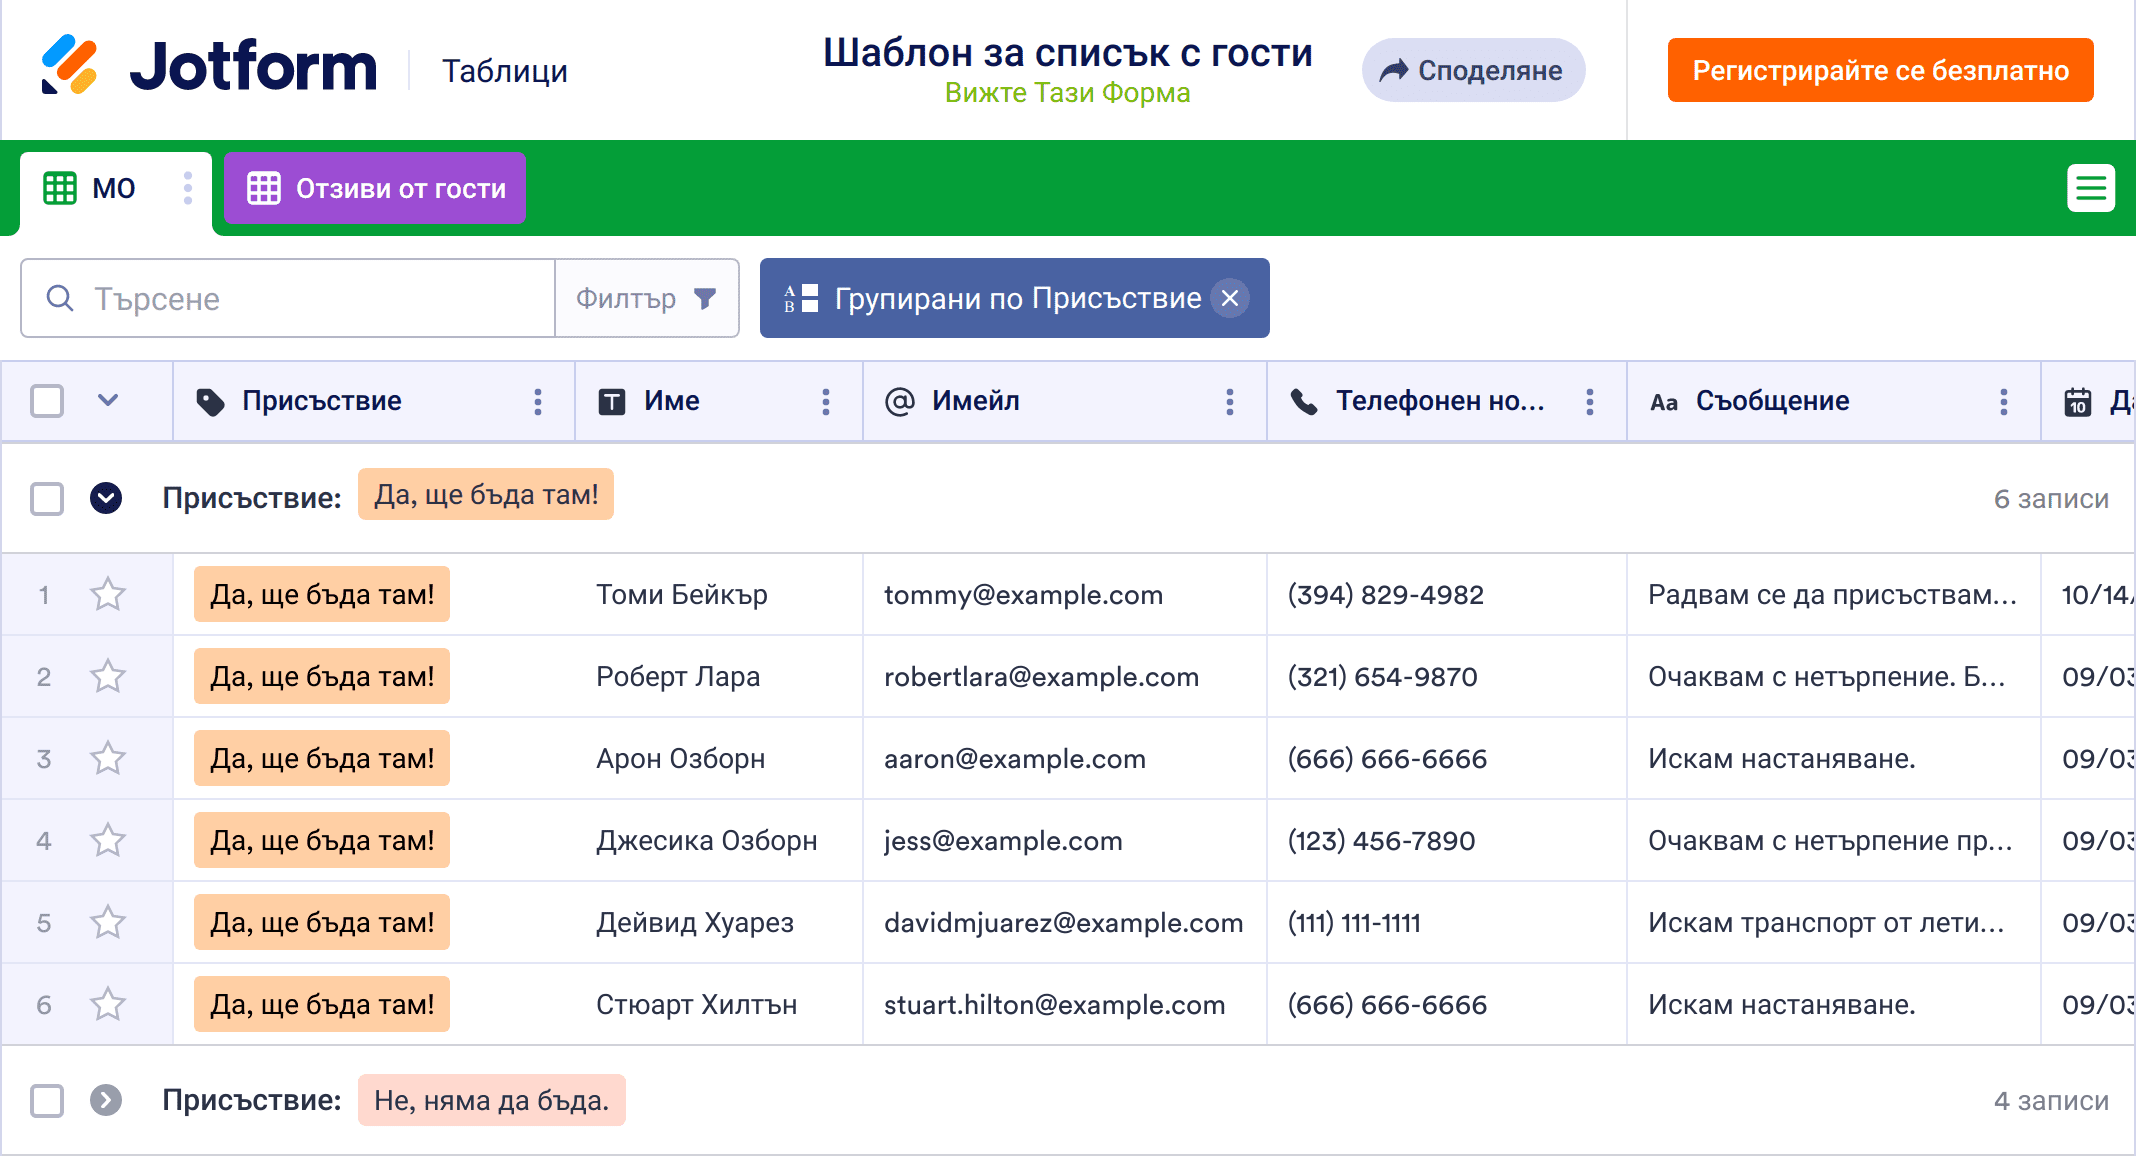
Task: Open Присъствие column options menu
Action: (x=538, y=402)
